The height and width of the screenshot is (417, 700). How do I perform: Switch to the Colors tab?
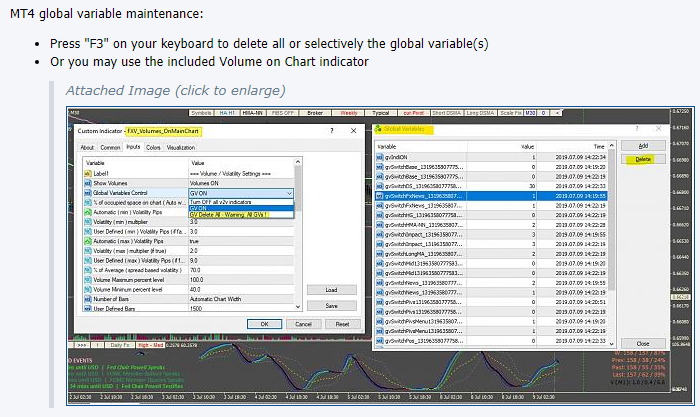click(x=153, y=147)
